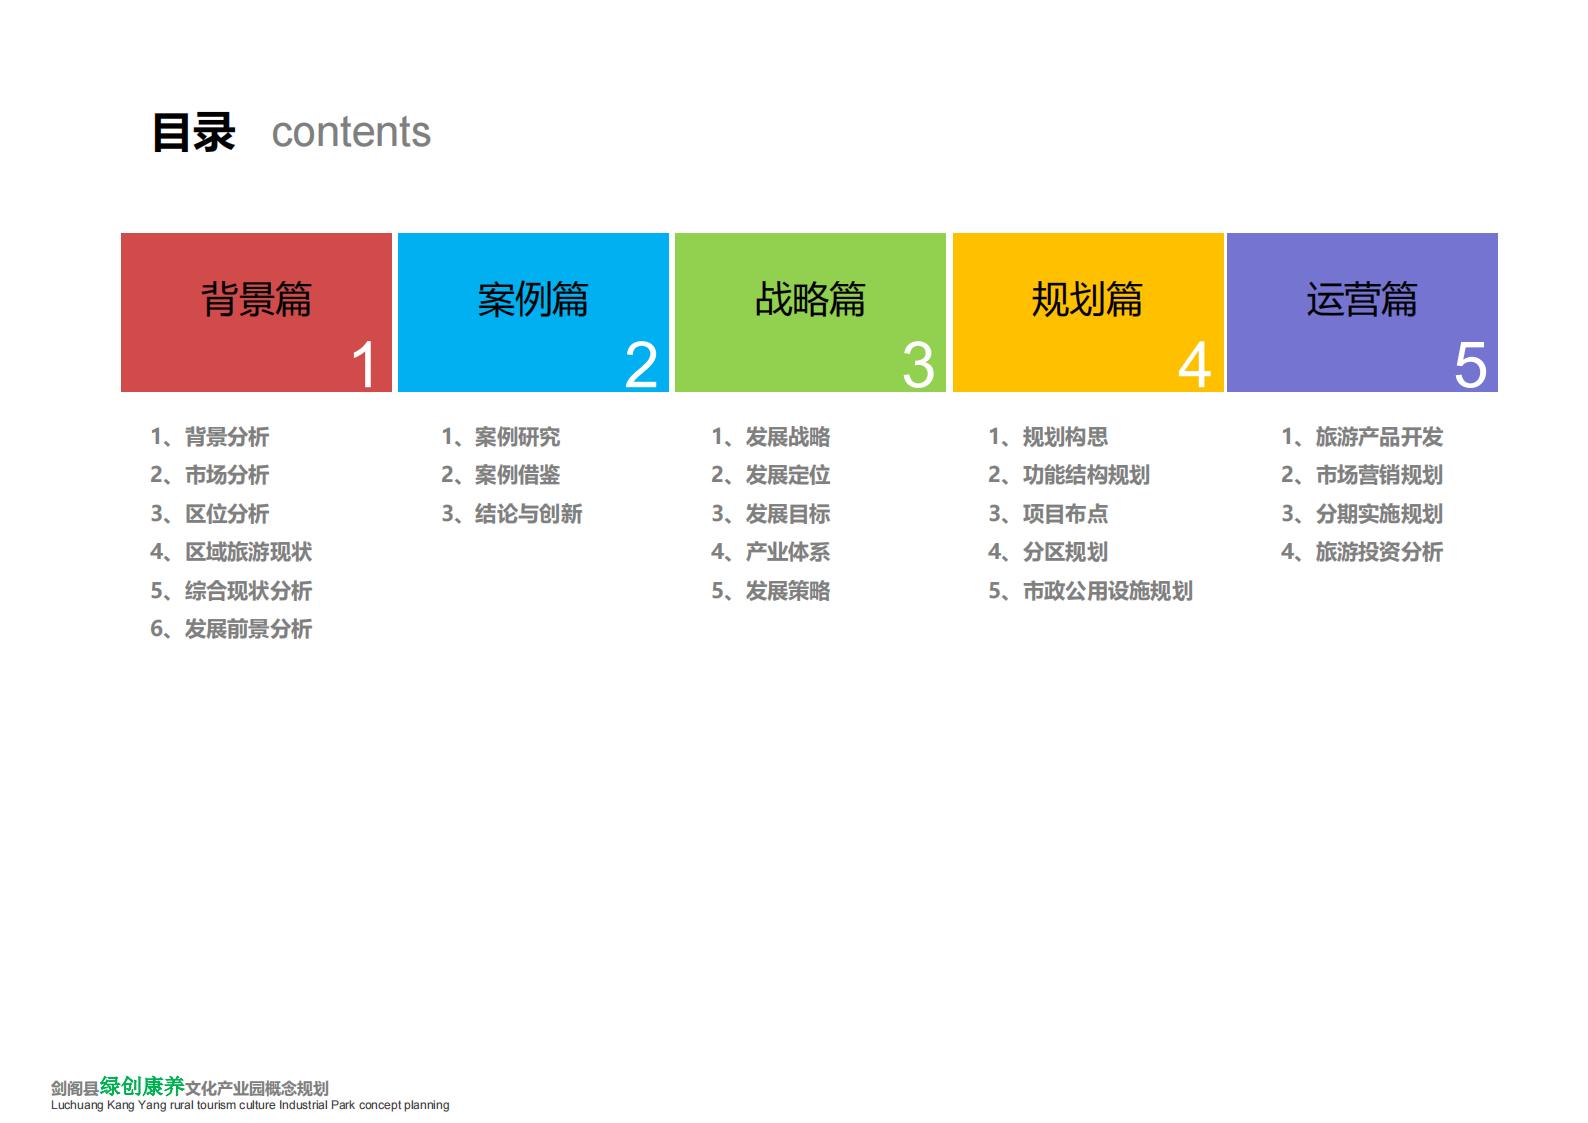Select '5、综合现状分析' item
This screenshot has height=1123, width=1588.
[231, 591]
